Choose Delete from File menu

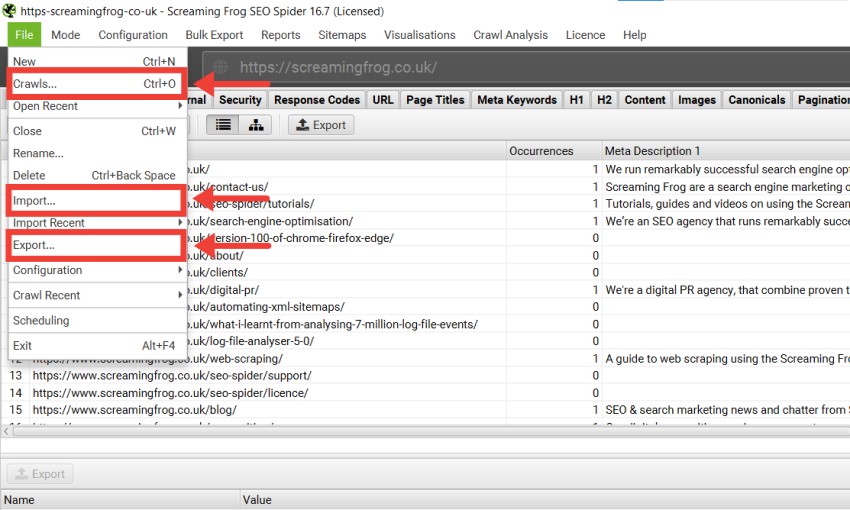tap(97, 176)
